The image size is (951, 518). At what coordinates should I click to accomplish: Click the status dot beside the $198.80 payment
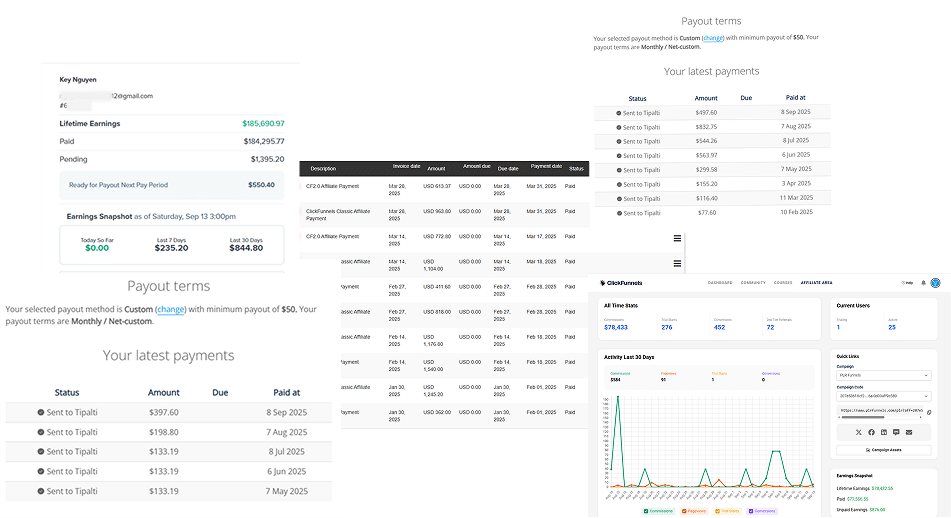coord(41,432)
